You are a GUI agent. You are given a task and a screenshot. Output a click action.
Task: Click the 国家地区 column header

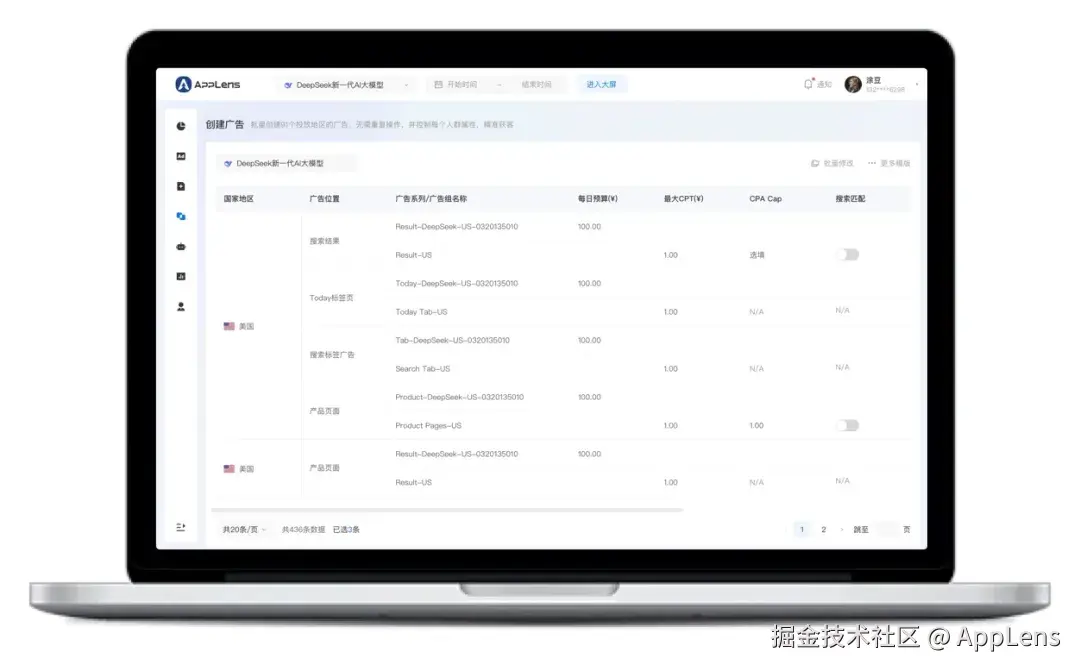(238, 198)
